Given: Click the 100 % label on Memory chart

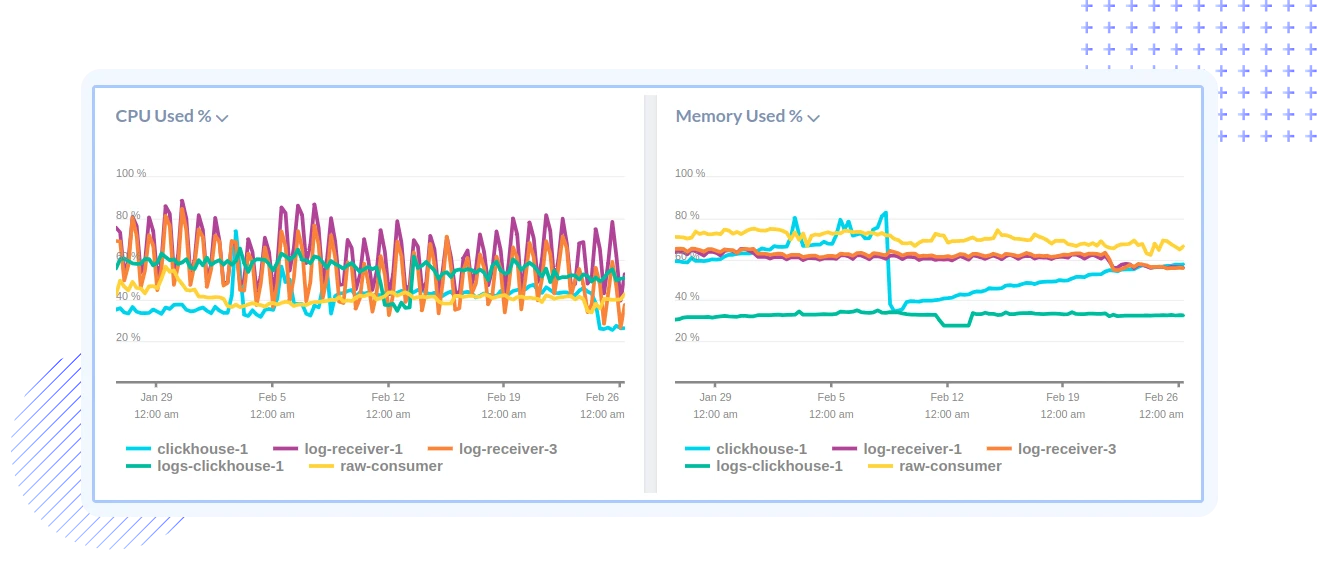Looking at the screenshot, I should [x=690, y=174].
